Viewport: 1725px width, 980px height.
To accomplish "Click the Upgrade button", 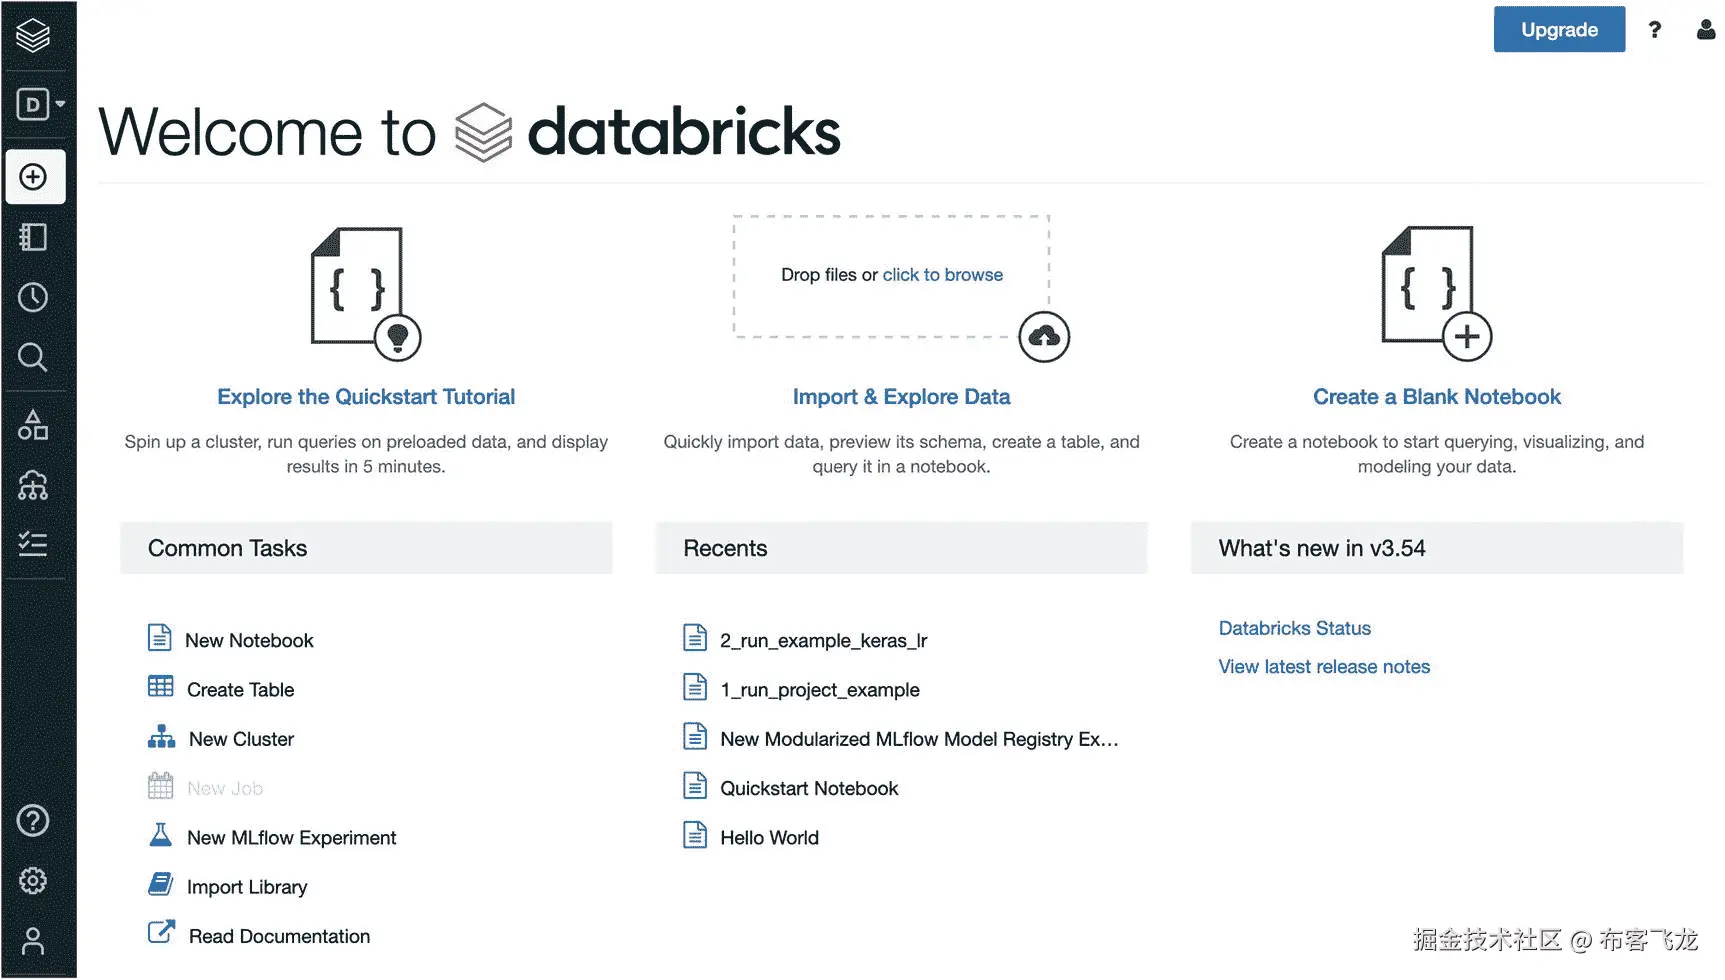I will pos(1559,30).
